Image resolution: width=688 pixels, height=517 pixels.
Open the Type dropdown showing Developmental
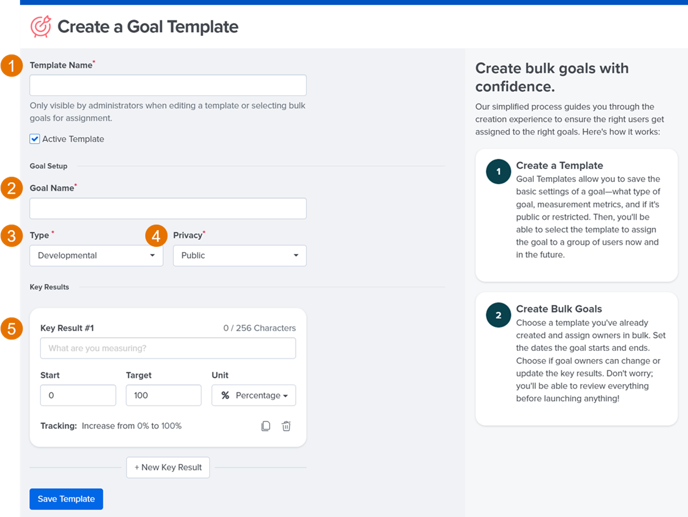click(x=96, y=255)
